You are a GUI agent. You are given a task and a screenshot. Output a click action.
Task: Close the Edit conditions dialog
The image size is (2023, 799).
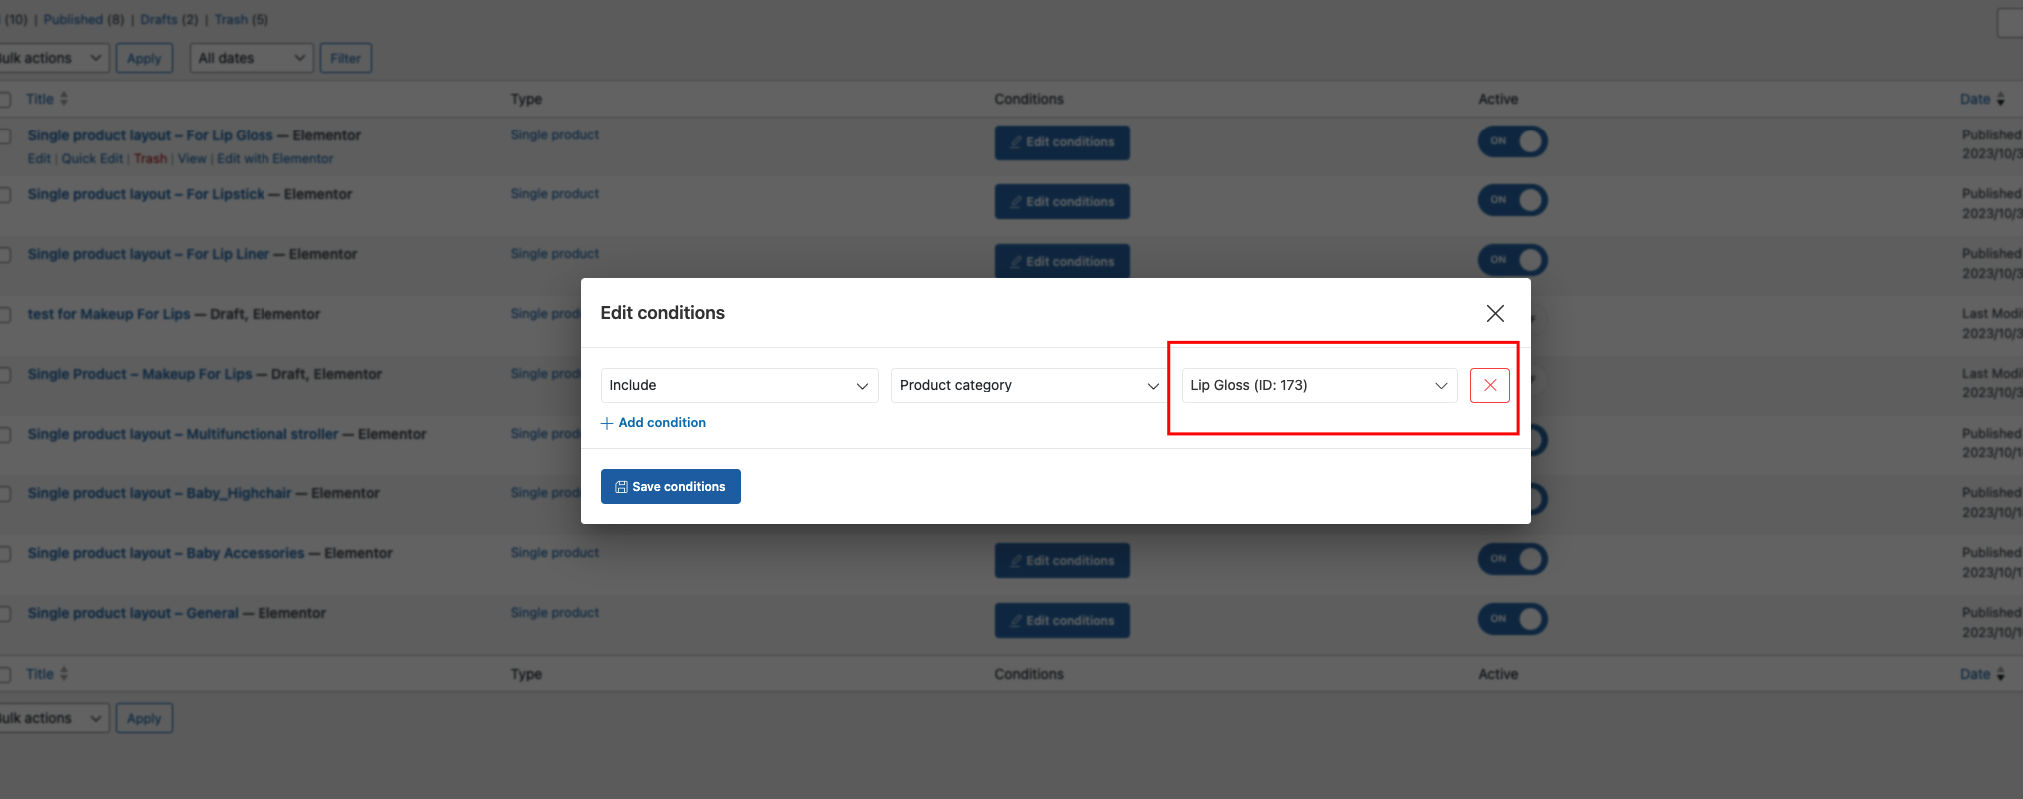(x=1495, y=313)
